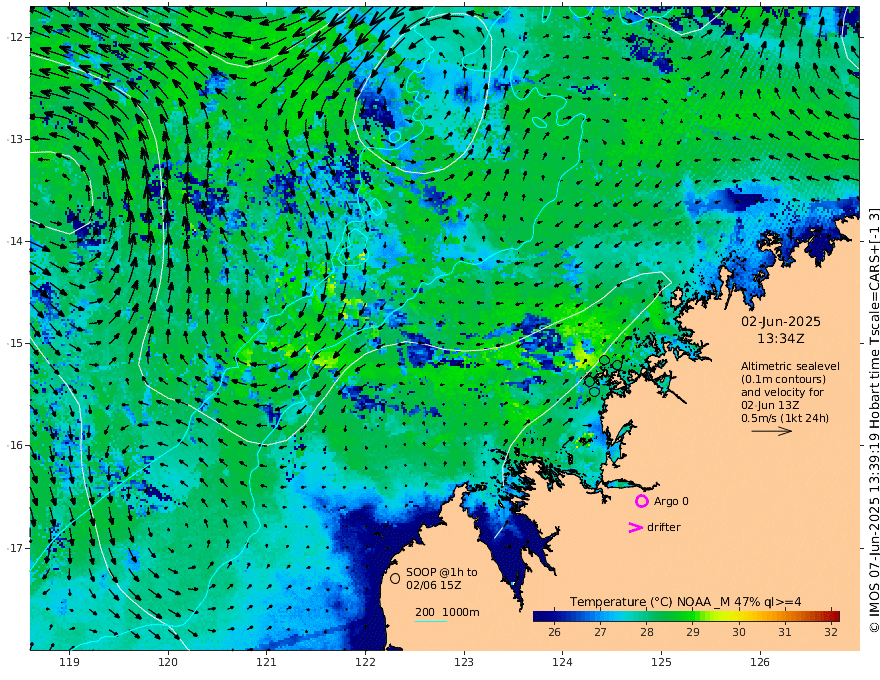Click the 'Altimetric sealevel' legend text

(790, 366)
